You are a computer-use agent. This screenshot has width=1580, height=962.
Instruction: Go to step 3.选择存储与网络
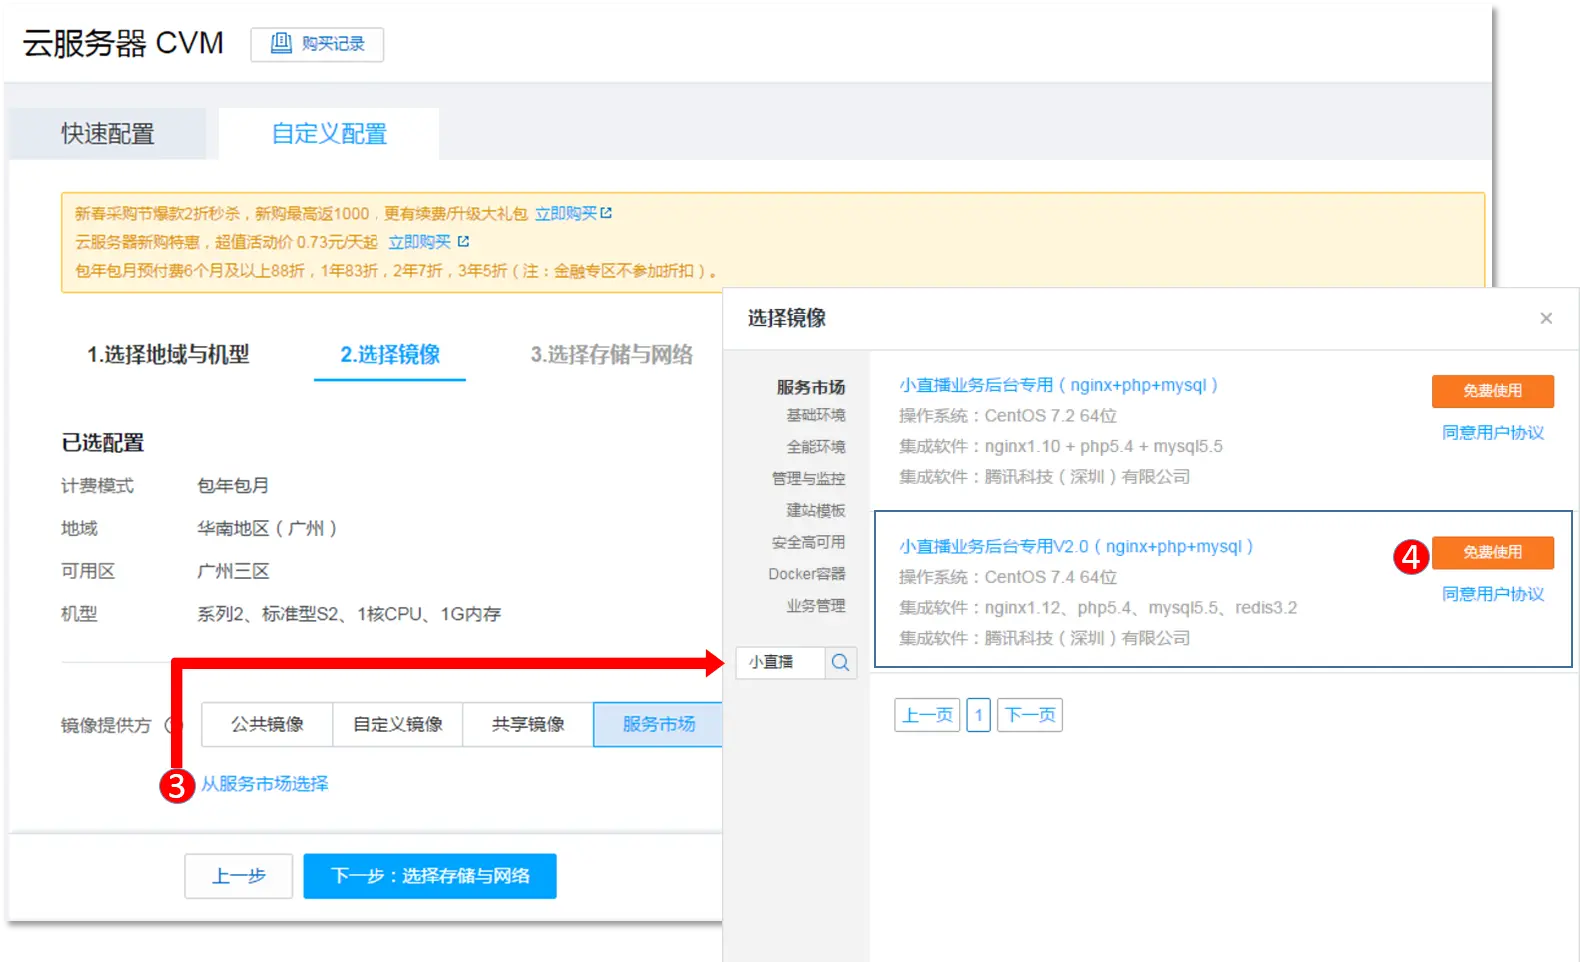(x=611, y=354)
